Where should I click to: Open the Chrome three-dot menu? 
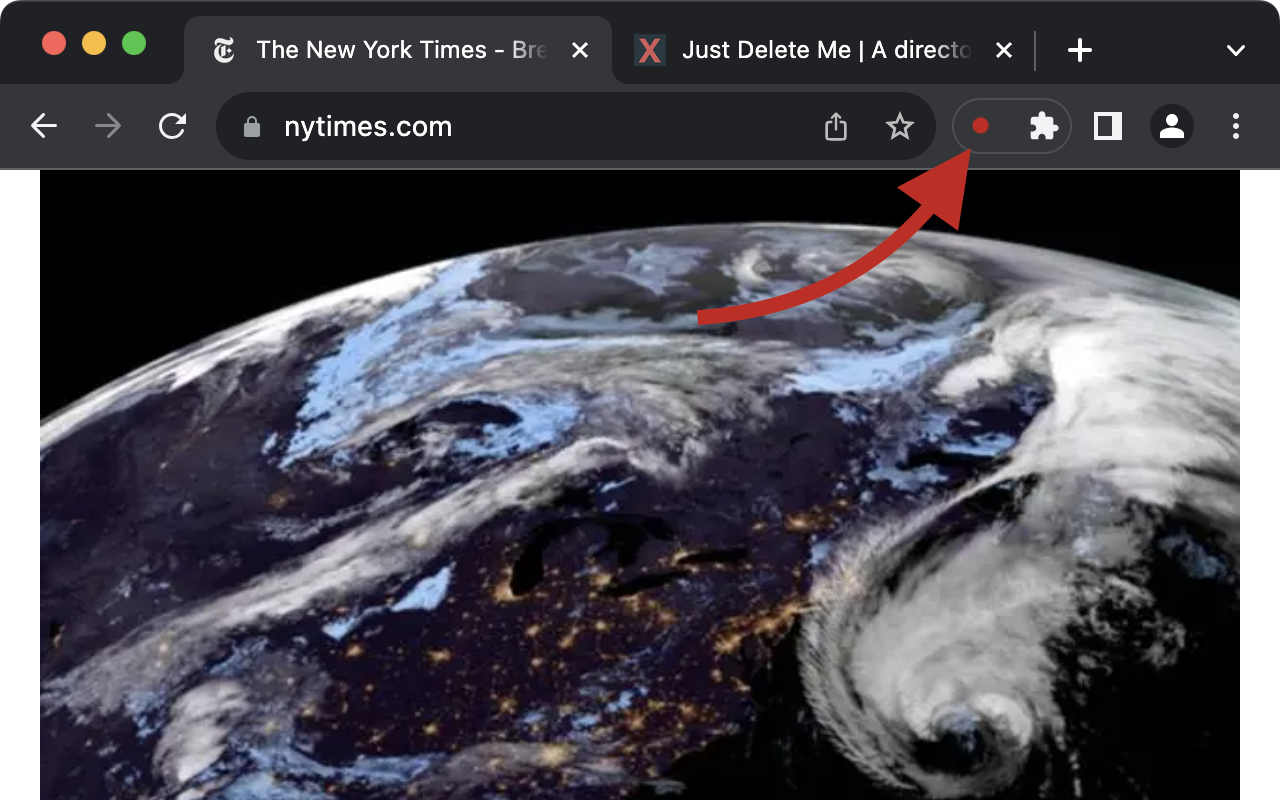[x=1236, y=126]
